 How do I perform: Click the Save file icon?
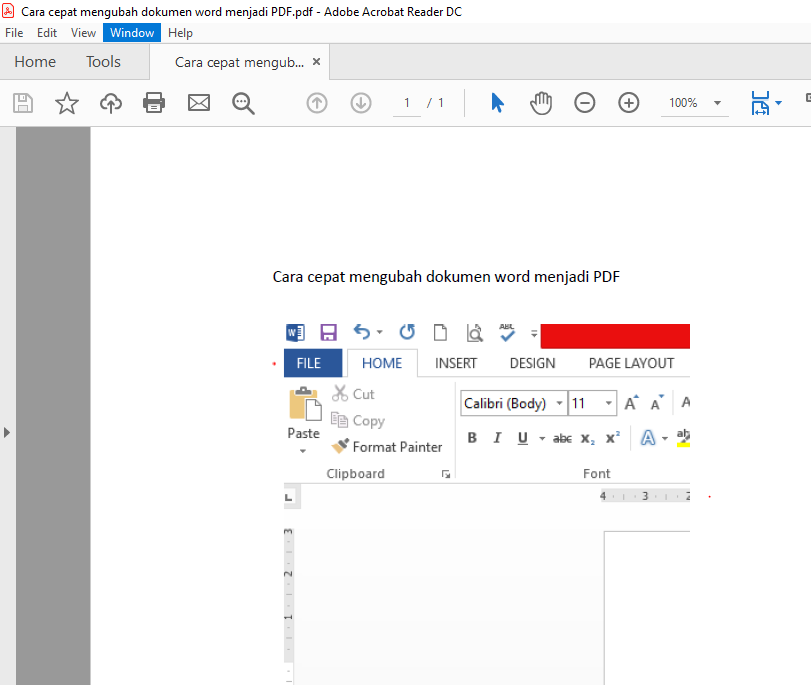click(23, 103)
